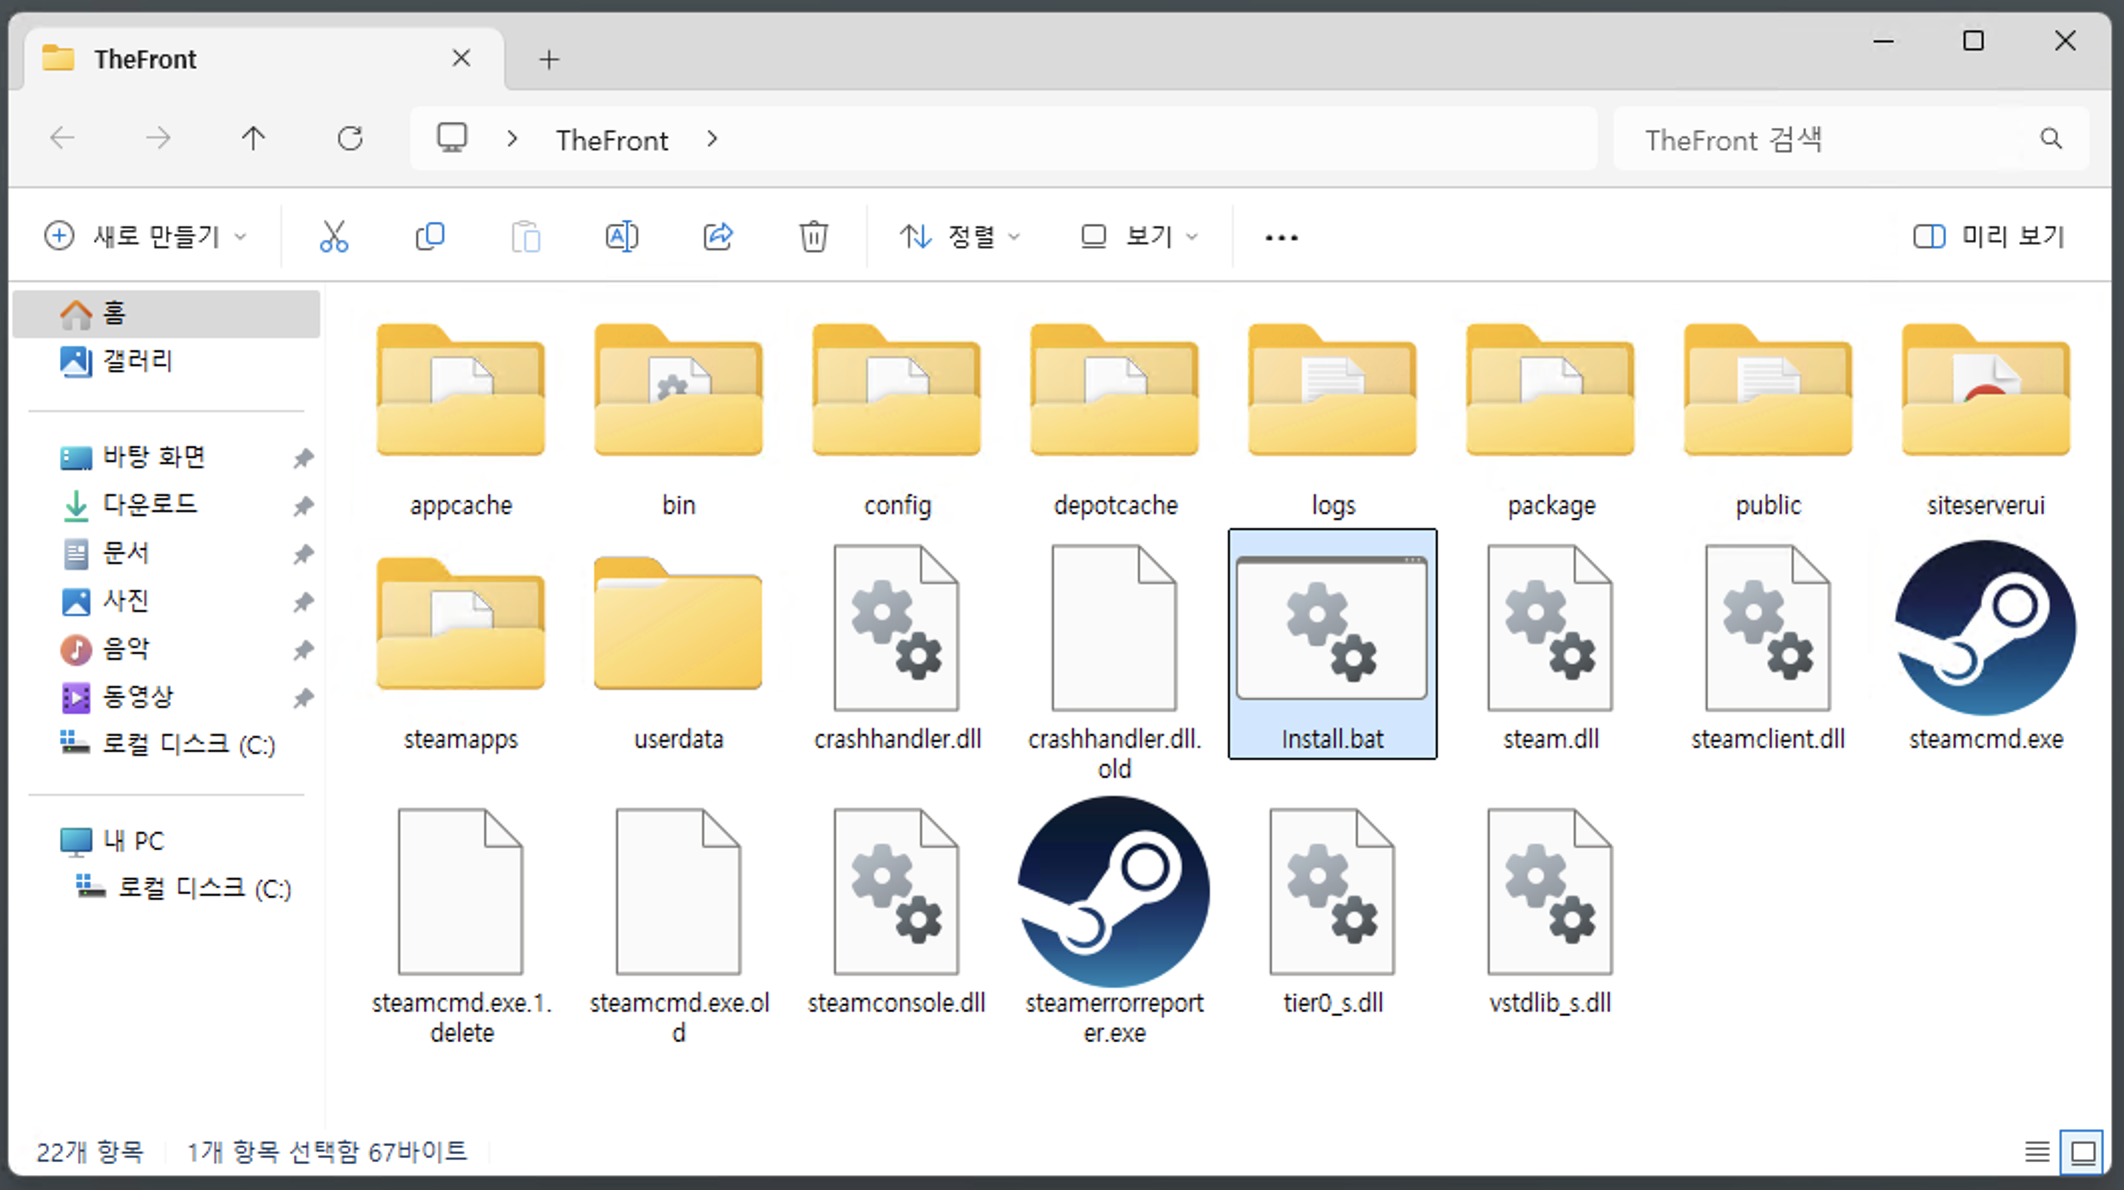2124x1190 pixels.
Task: Open 홈 in the navigation pane
Action: click(167, 313)
